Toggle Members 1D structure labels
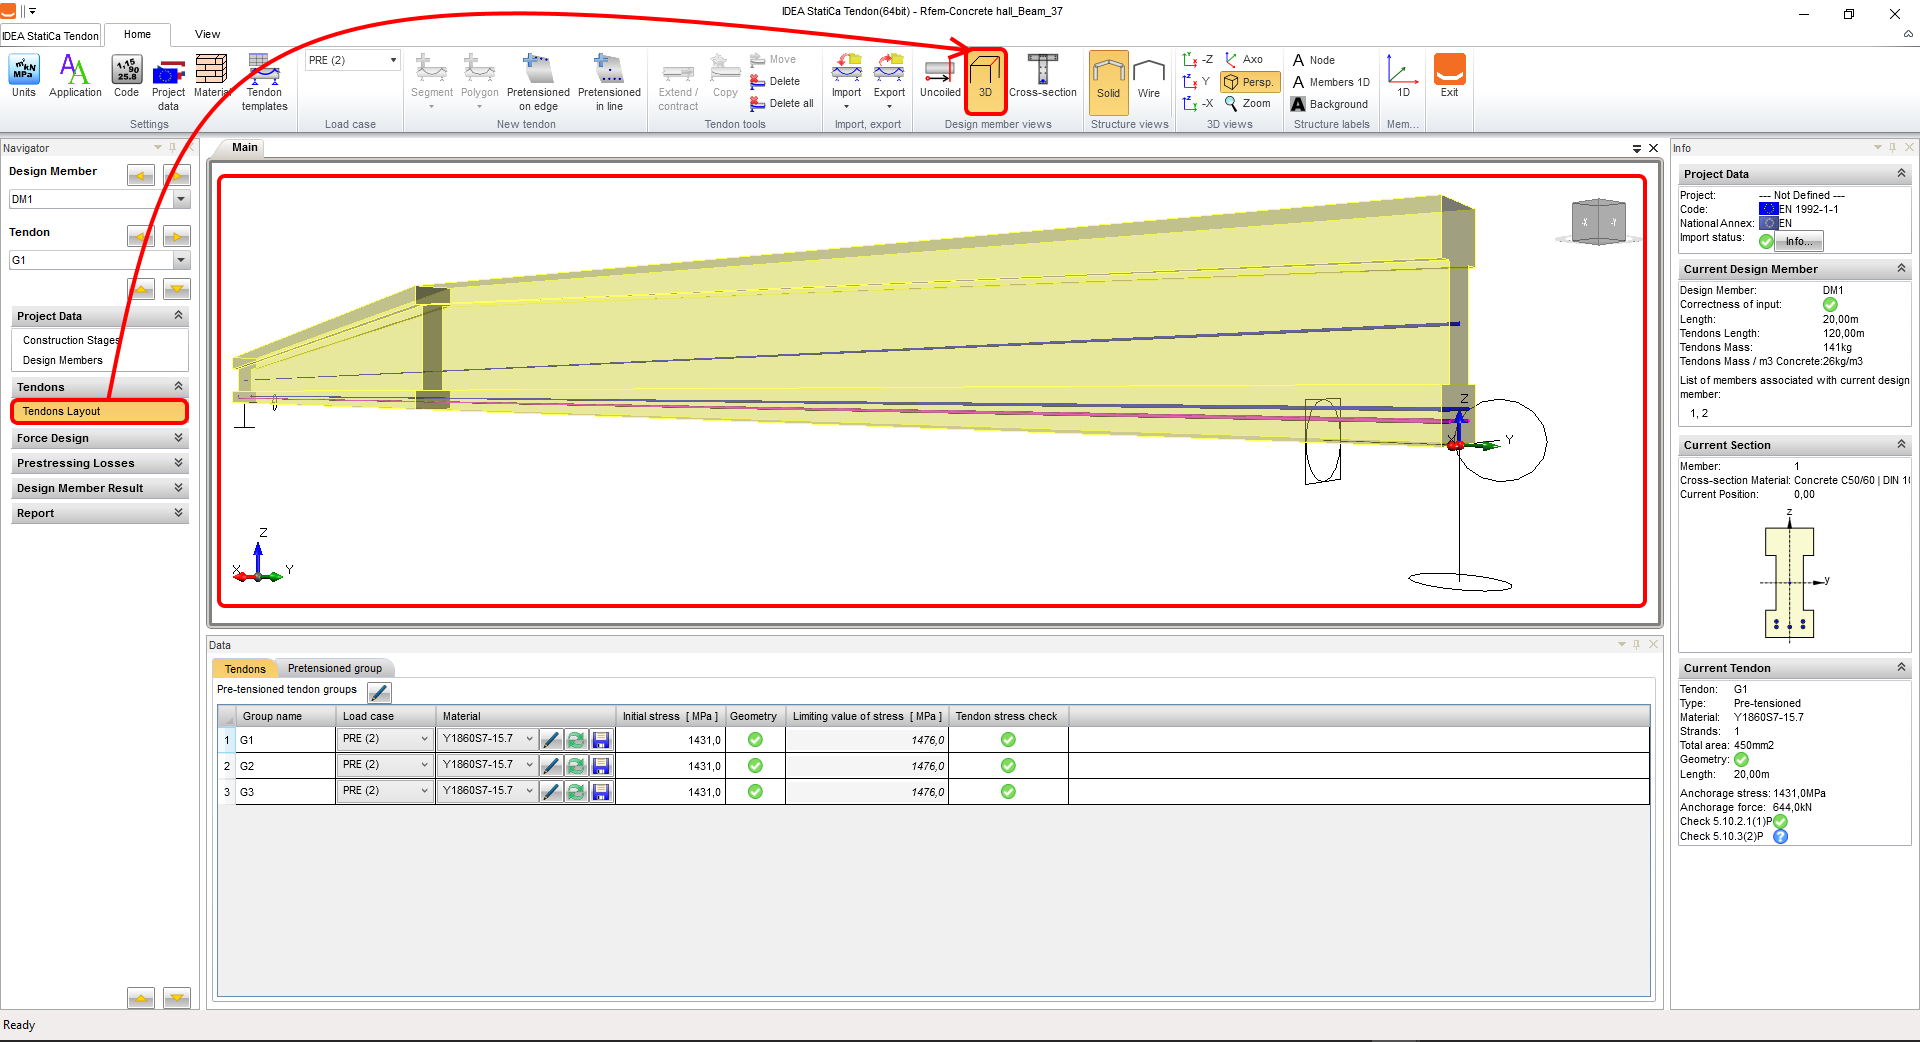 click(1331, 82)
